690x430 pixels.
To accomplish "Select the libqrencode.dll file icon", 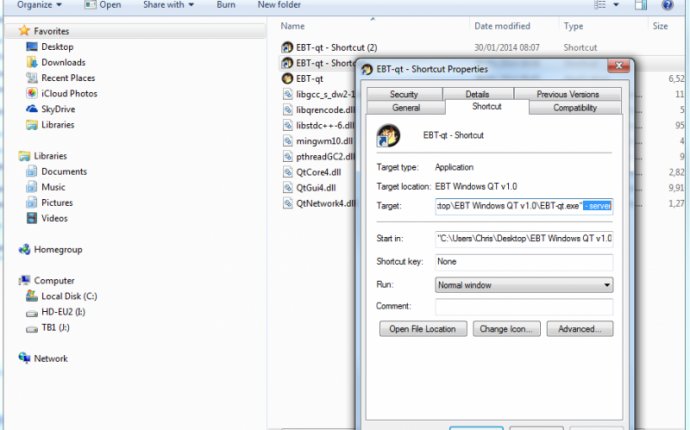I will click(287, 110).
